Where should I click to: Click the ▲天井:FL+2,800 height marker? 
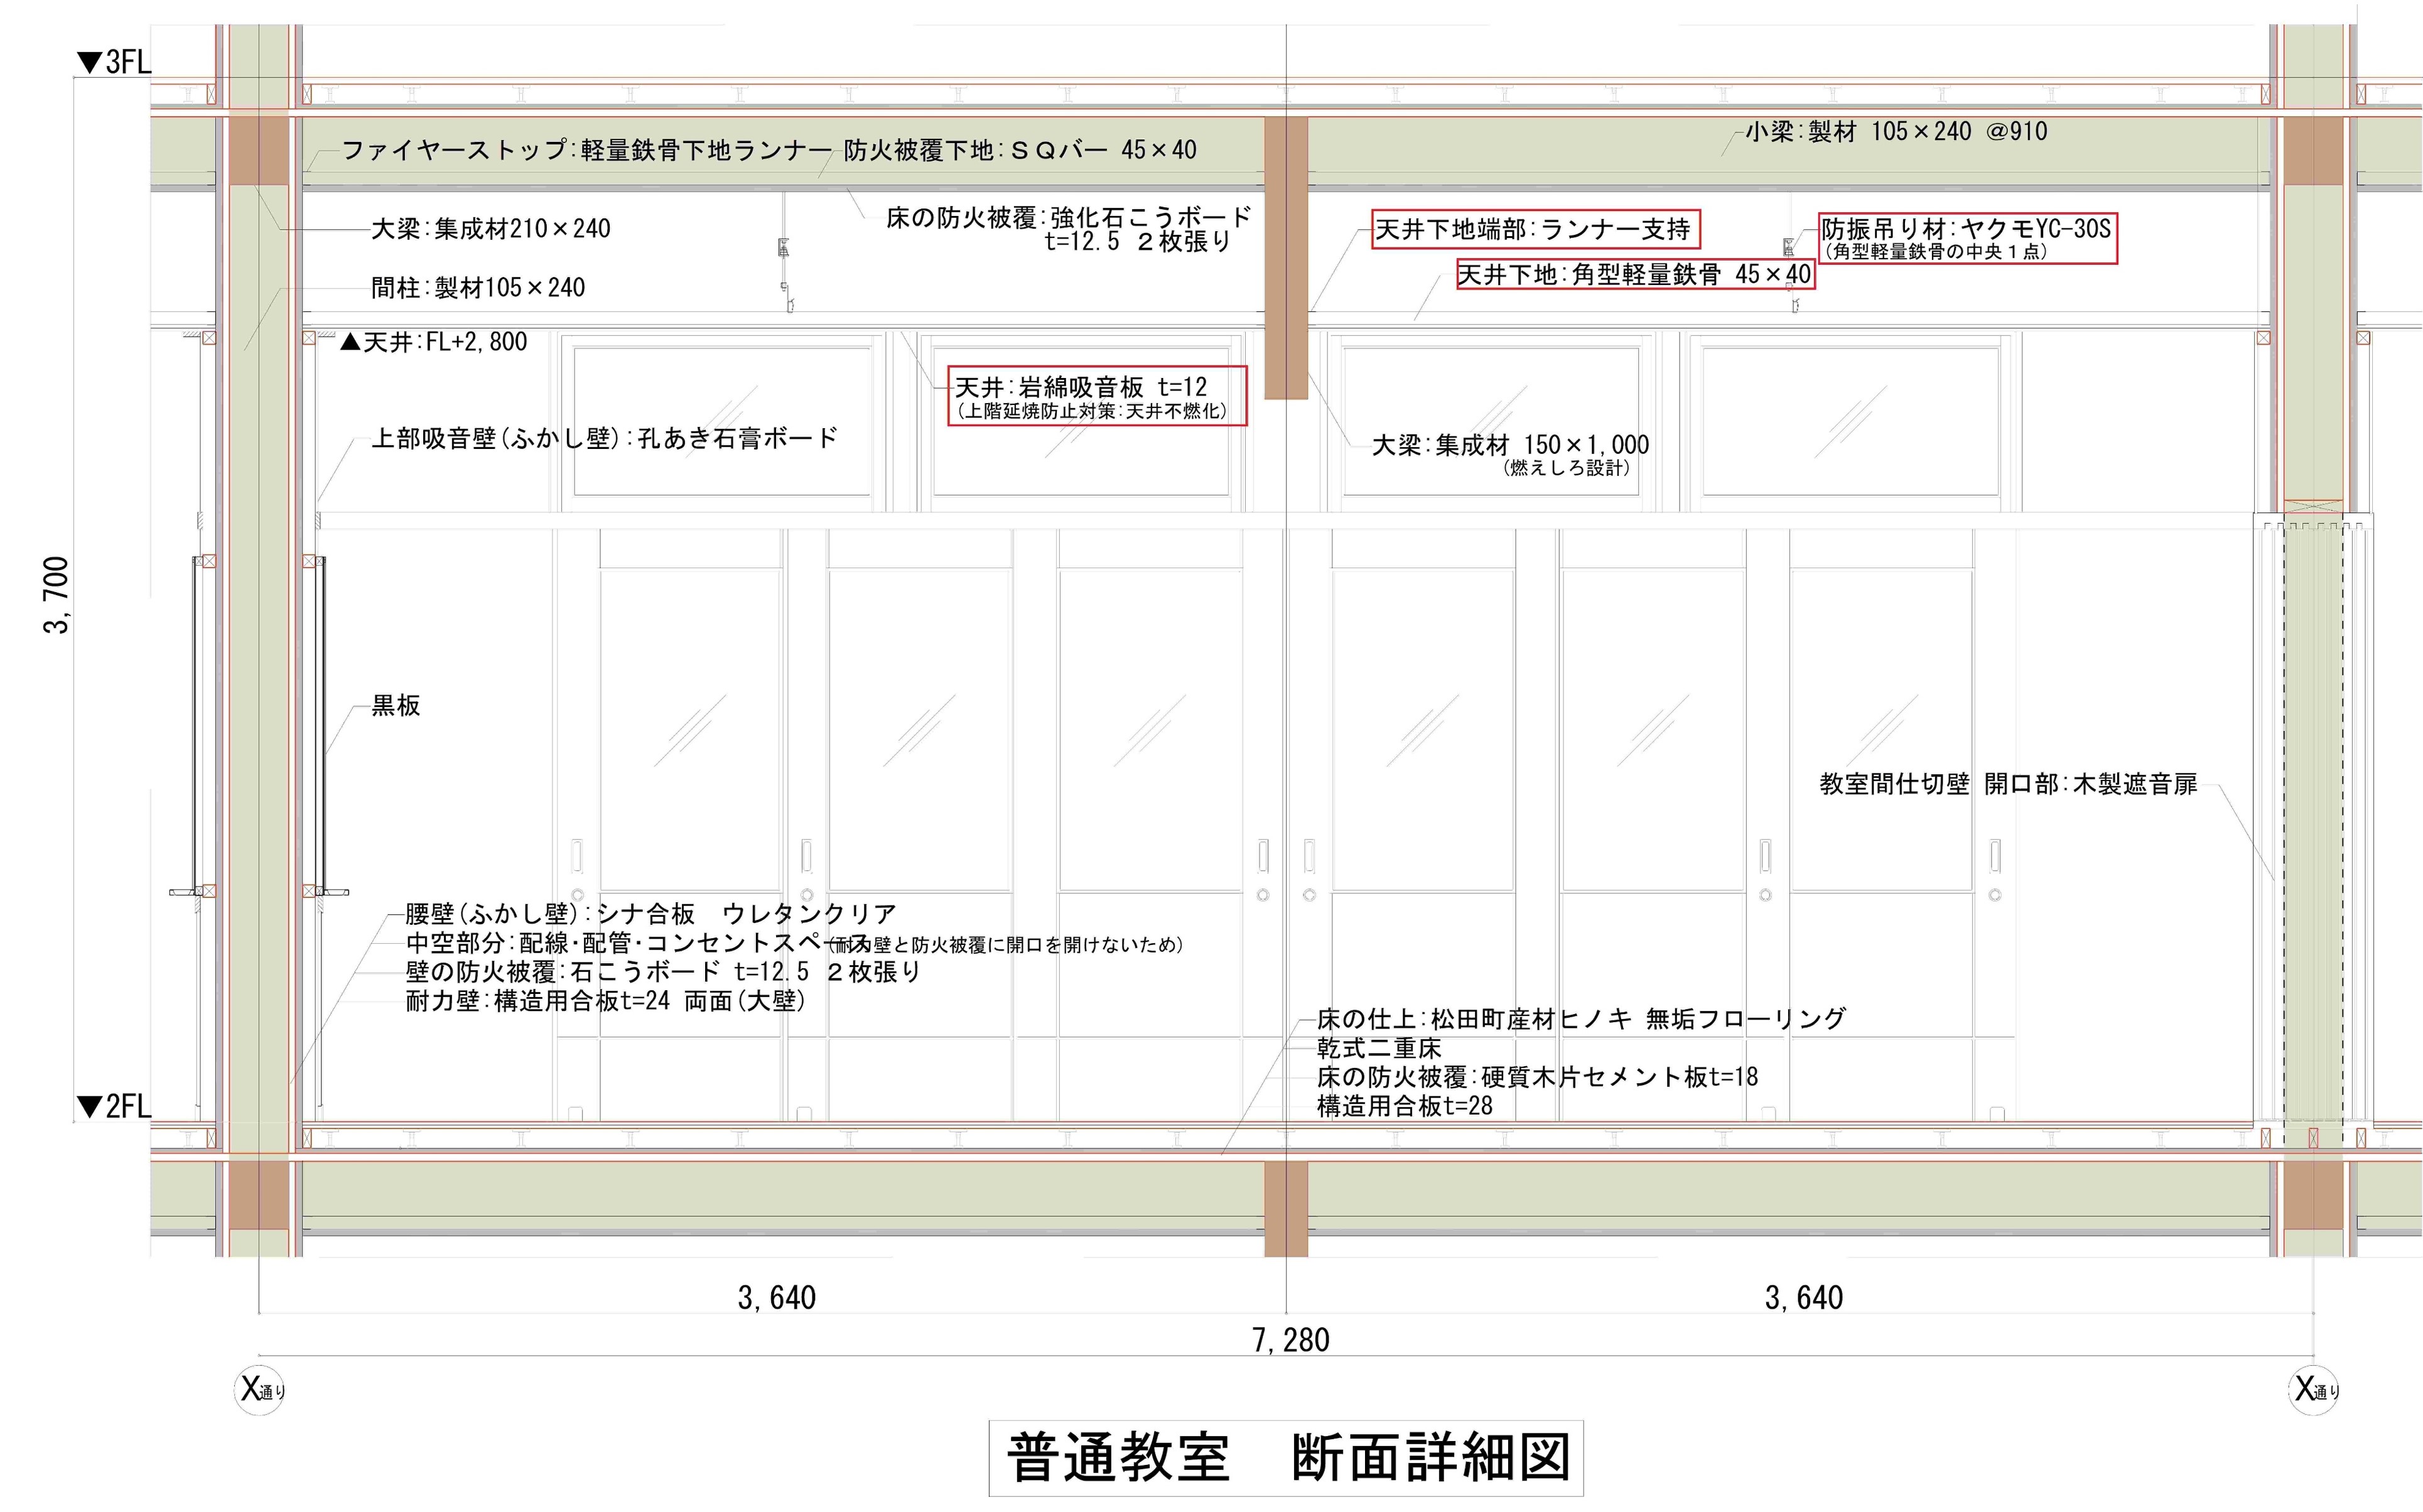(433, 342)
